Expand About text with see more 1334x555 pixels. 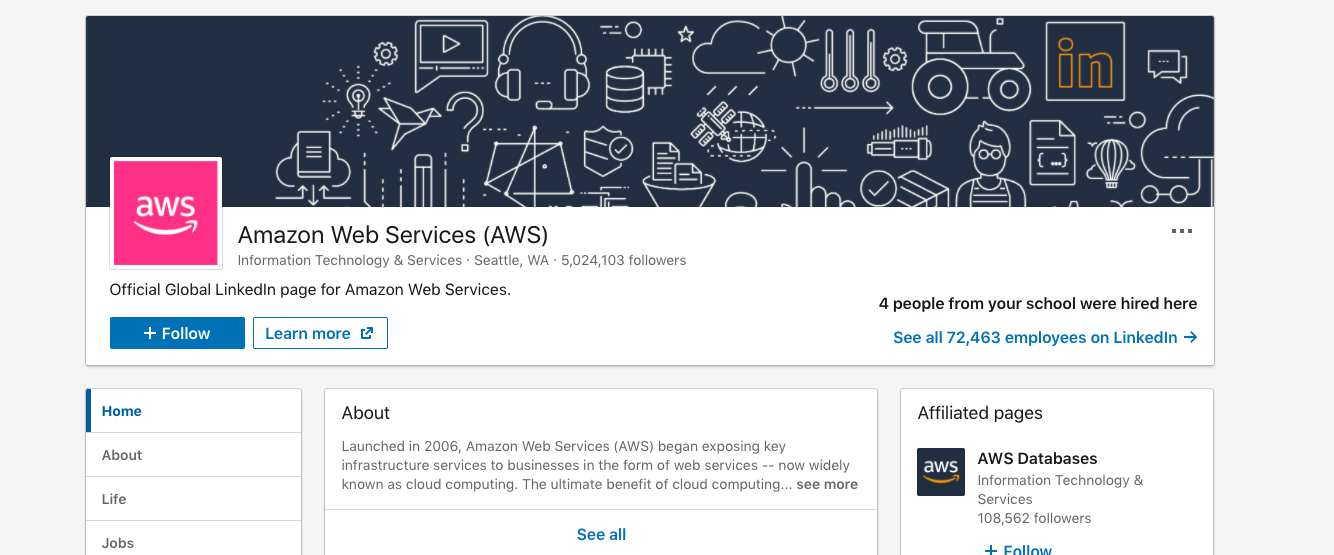tap(827, 484)
